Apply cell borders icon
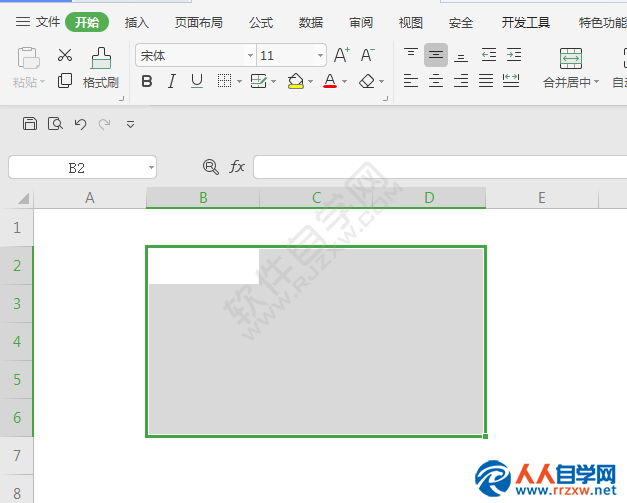Viewport: 627px width, 503px height. (x=224, y=81)
